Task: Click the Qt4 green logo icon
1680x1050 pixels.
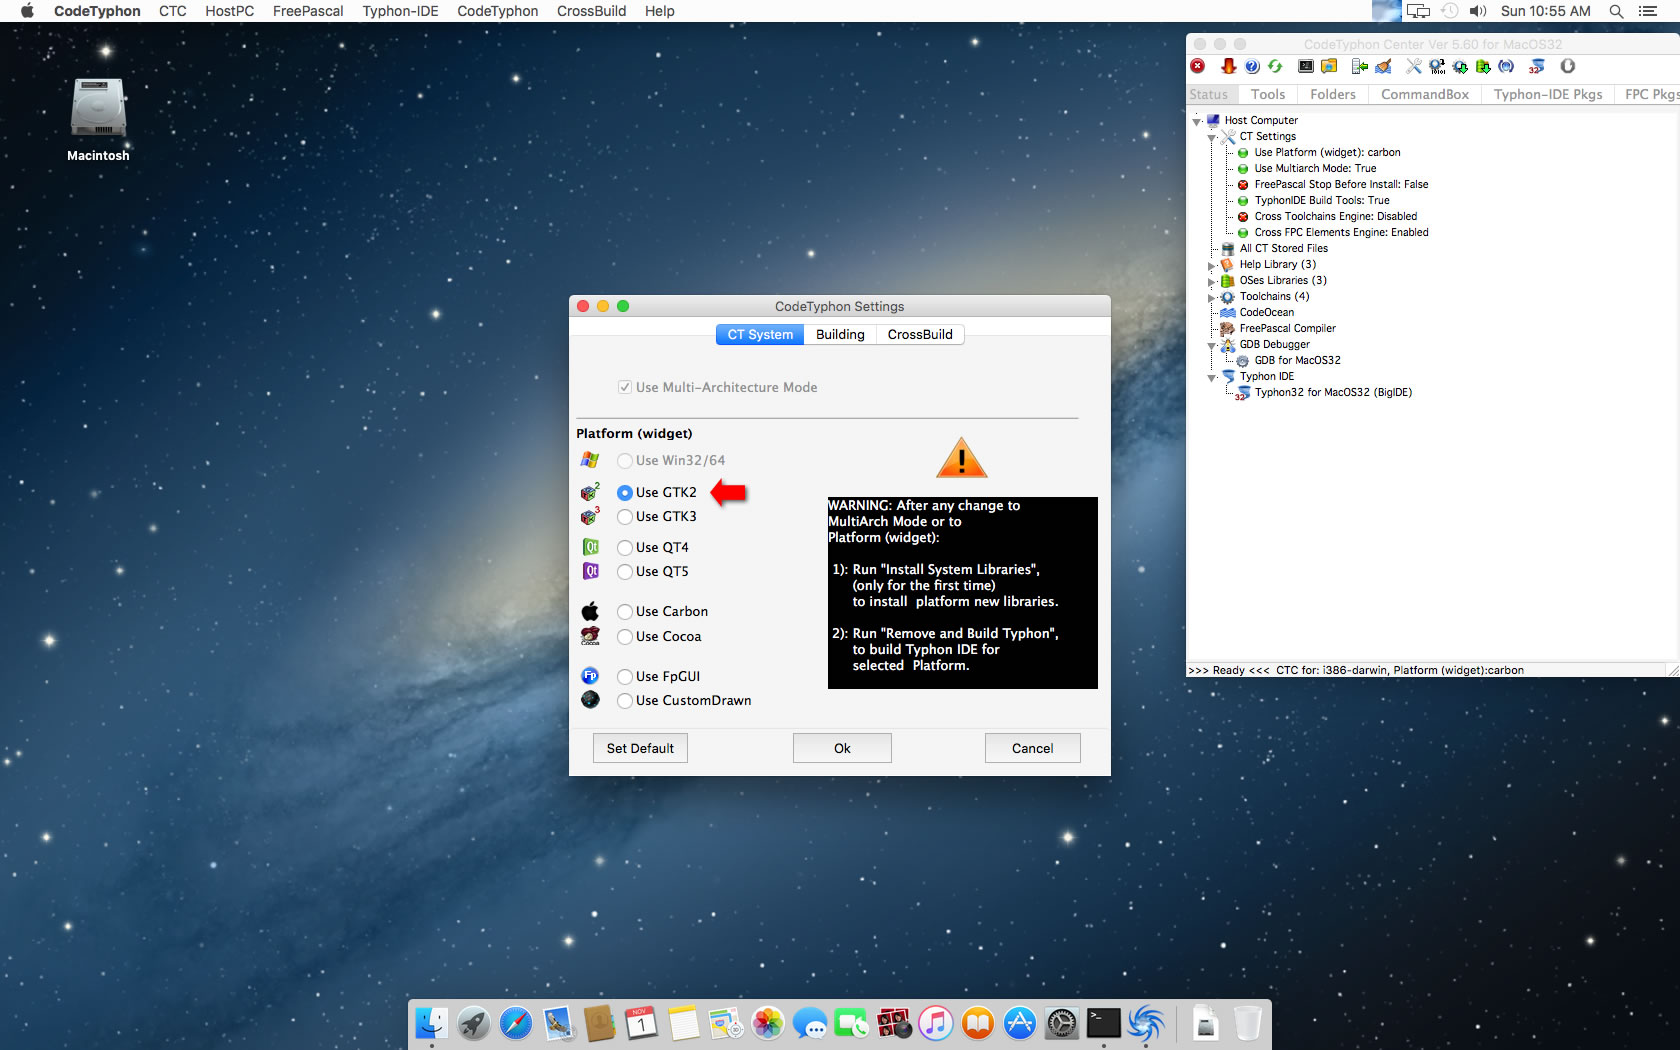Action: [x=591, y=547]
